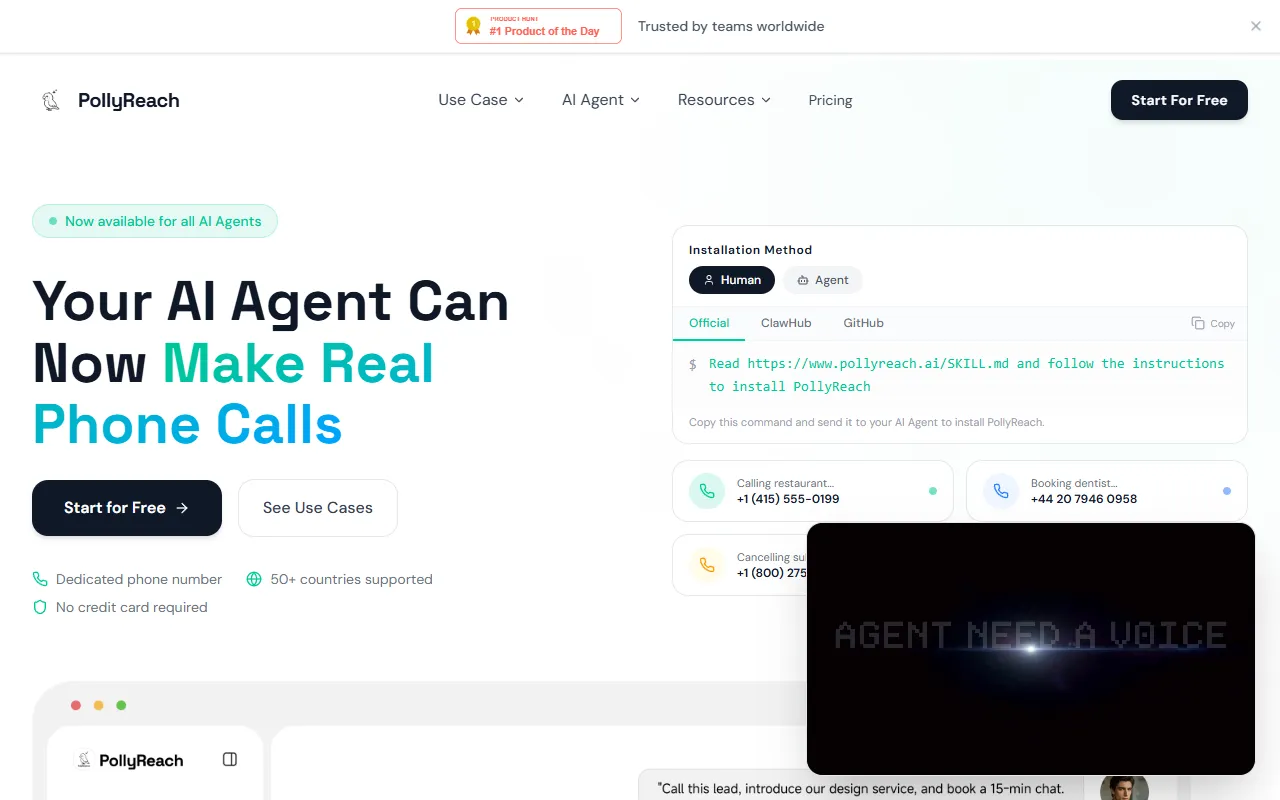The height and width of the screenshot is (800, 1280).
Task: Click the yellow phone icon for cancelling call
Action: click(707, 565)
